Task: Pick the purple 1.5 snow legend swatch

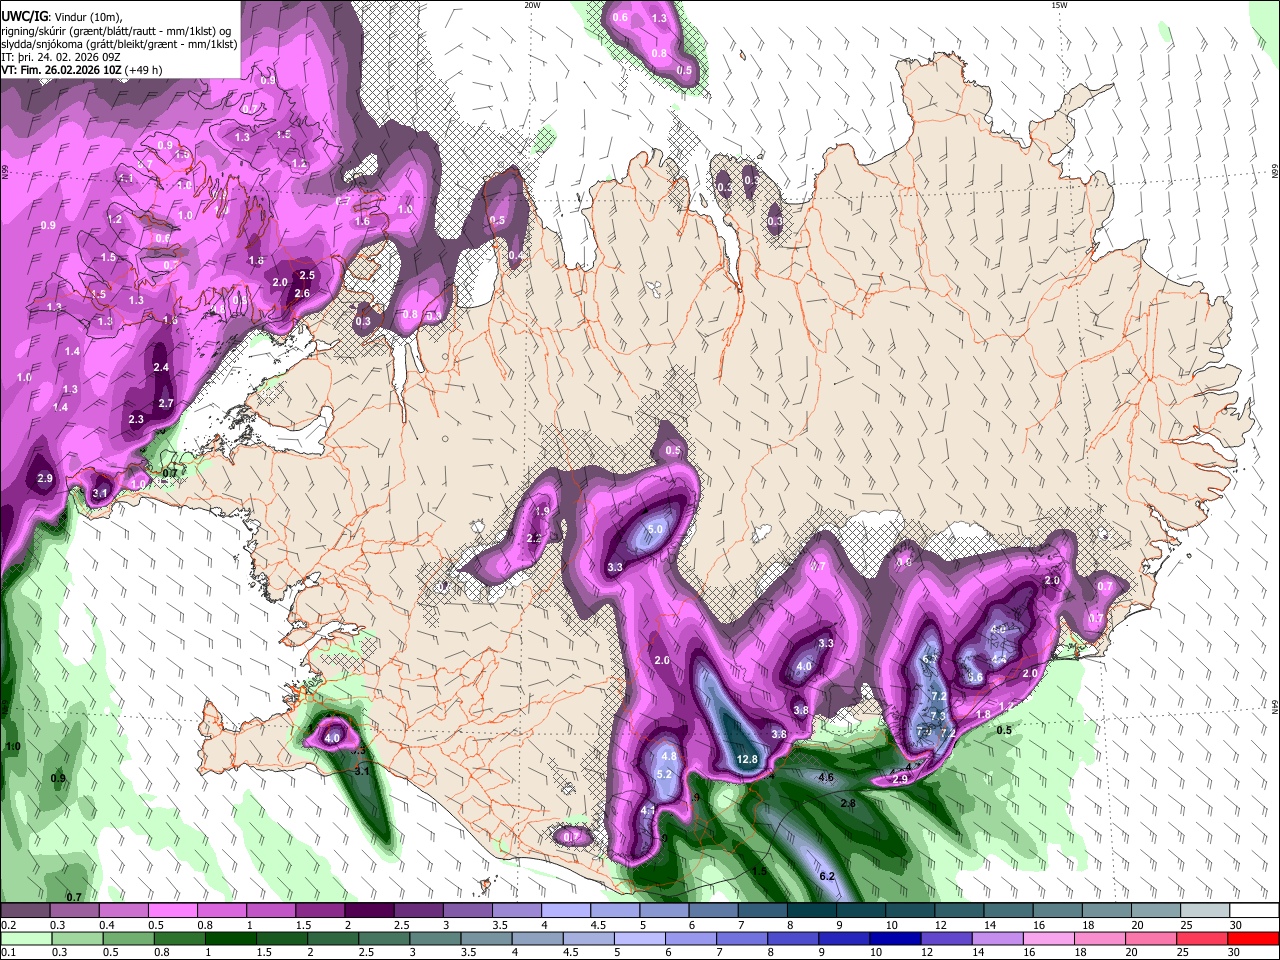Action: (320, 911)
